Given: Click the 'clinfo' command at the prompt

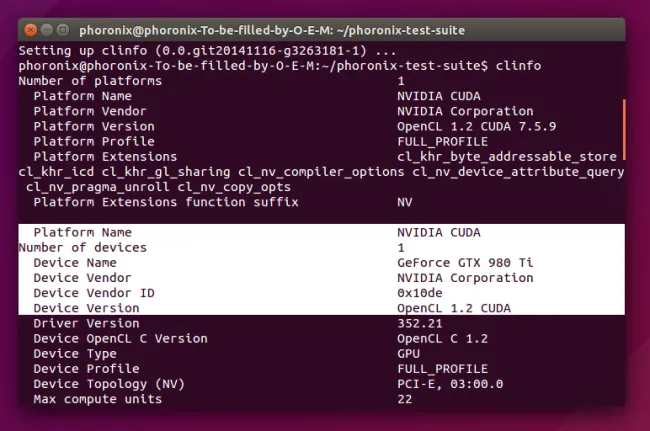Looking at the screenshot, I should coord(519,65).
